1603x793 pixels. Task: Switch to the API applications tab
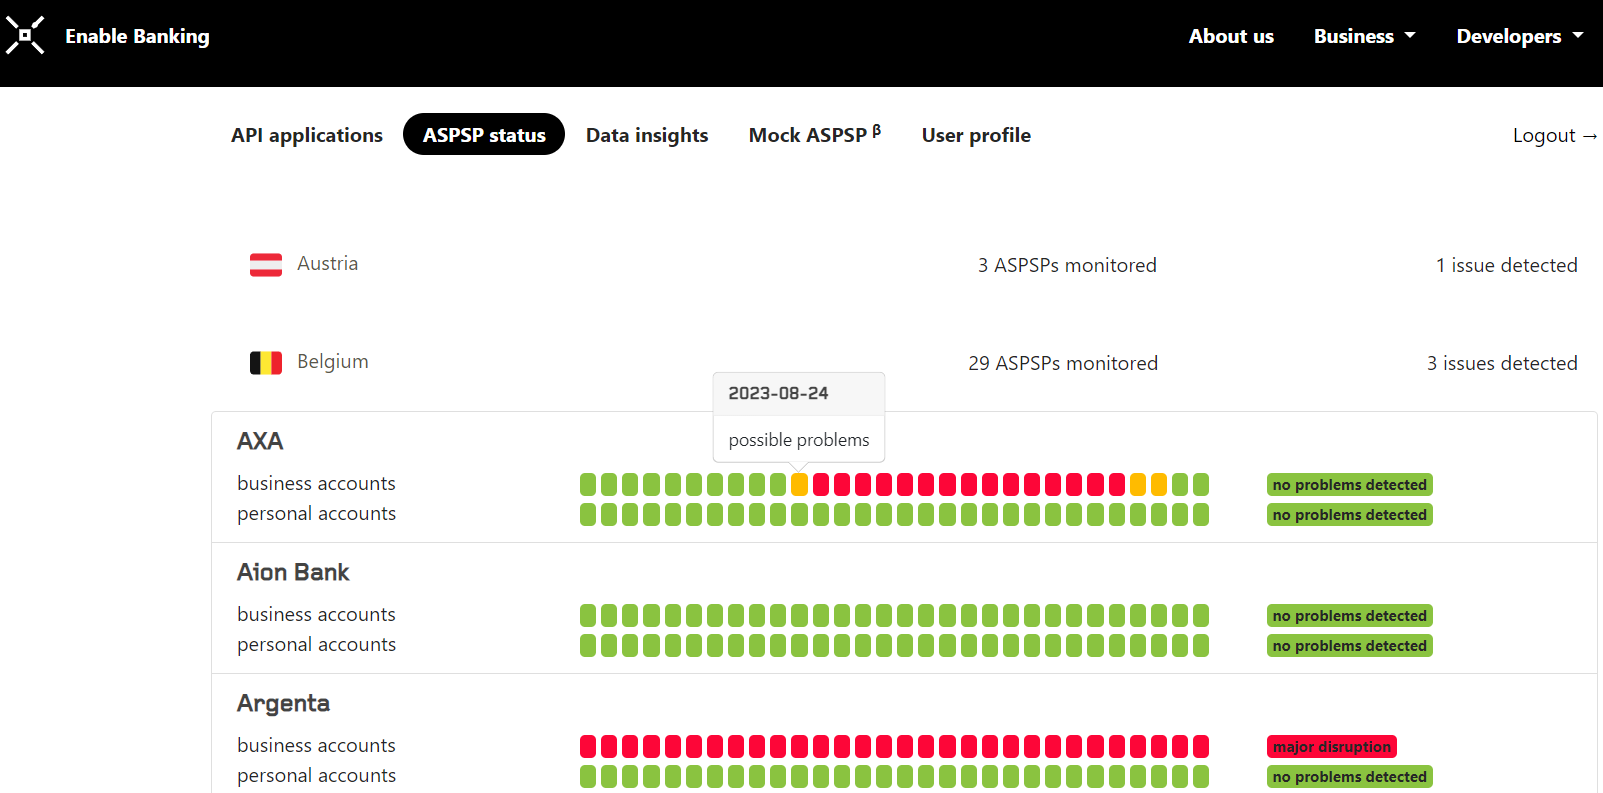[307, 135]
